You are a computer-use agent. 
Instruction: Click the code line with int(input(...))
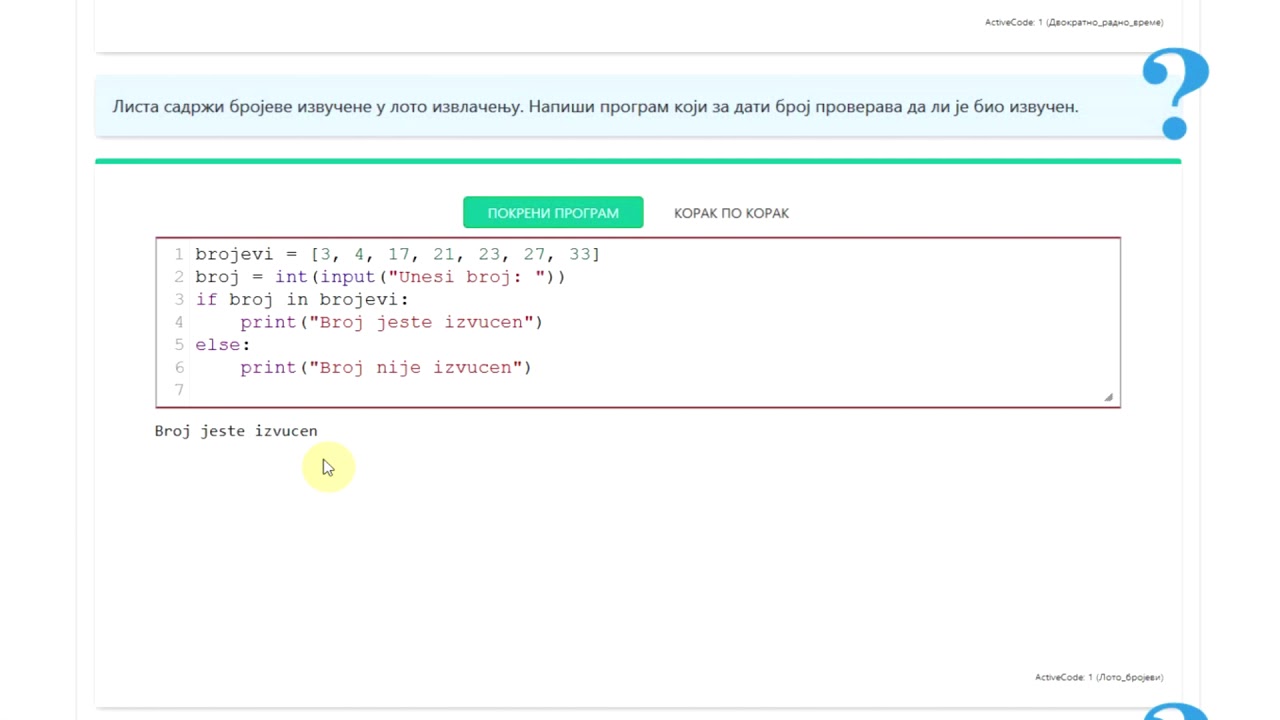tap(380, 277)
